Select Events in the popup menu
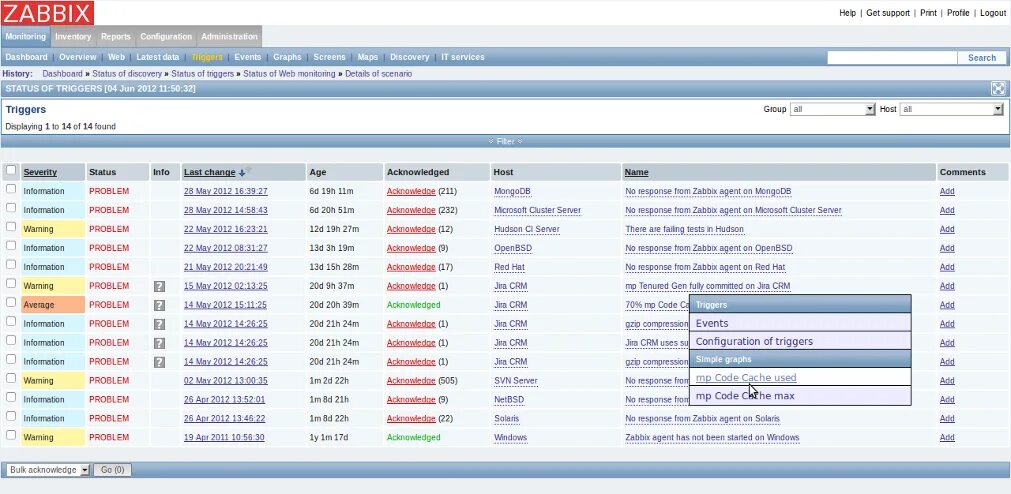 coord(800,323)
